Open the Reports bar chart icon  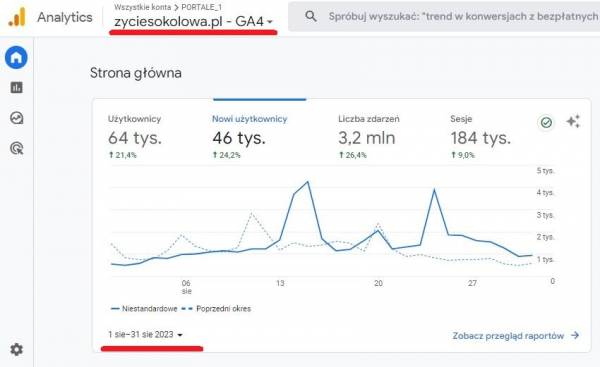16,87
